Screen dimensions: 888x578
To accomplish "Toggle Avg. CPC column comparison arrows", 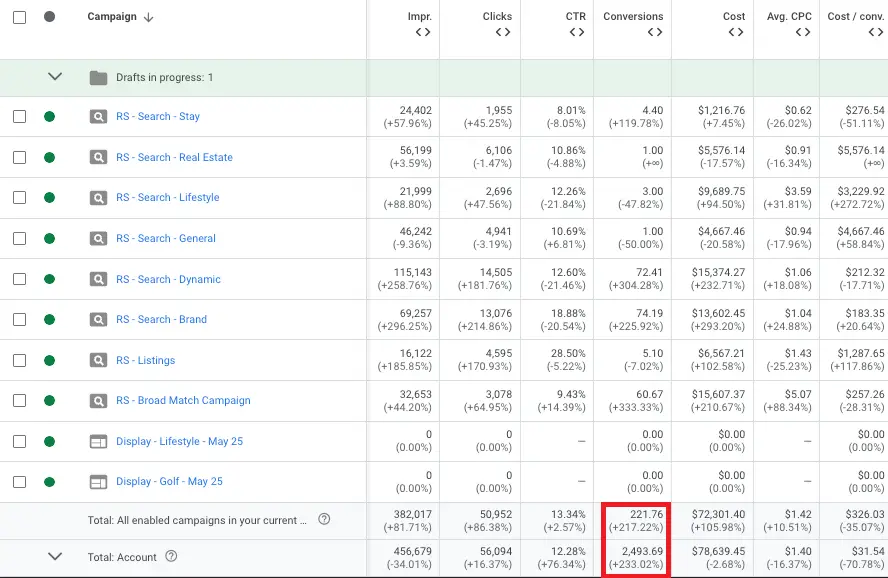I will (x=803, y=32).
